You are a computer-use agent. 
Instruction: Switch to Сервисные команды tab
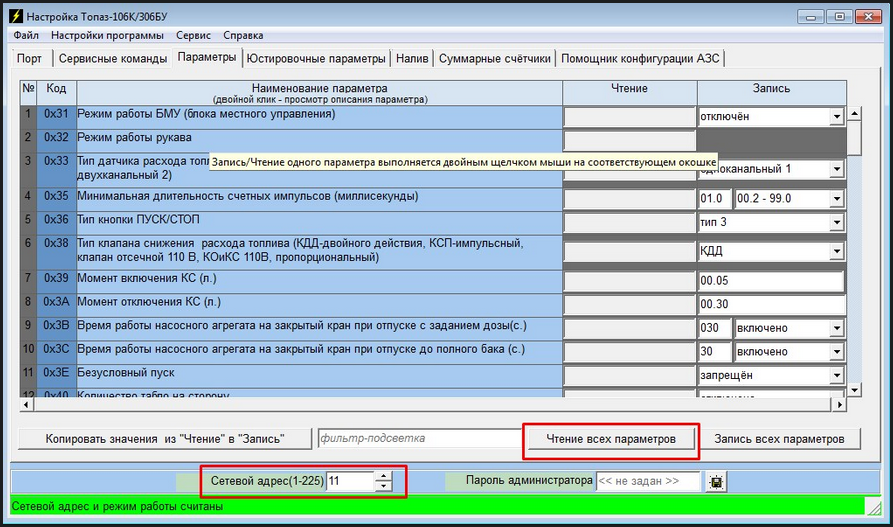tap(113, 59)
